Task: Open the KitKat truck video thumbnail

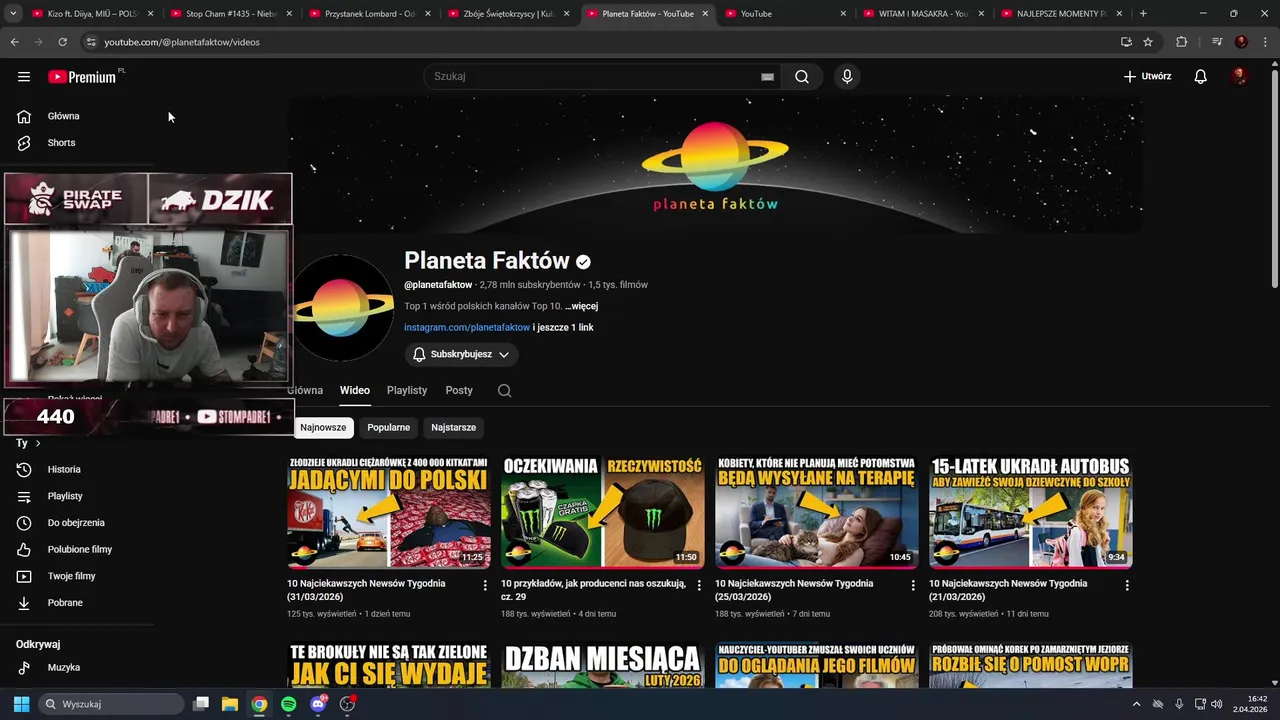Action: click(x=389, y=511)
